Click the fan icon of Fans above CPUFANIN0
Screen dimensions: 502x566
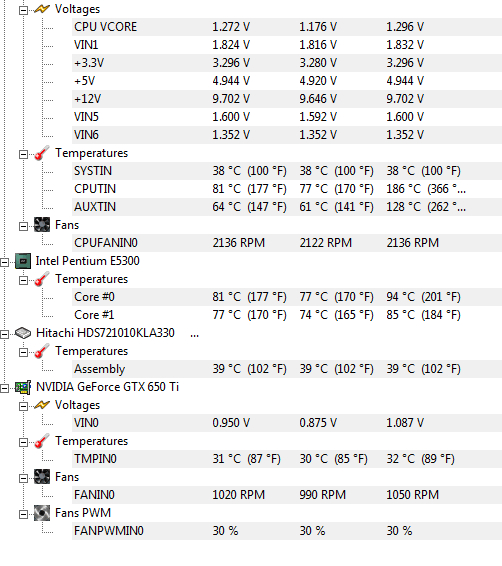(42, 225)
